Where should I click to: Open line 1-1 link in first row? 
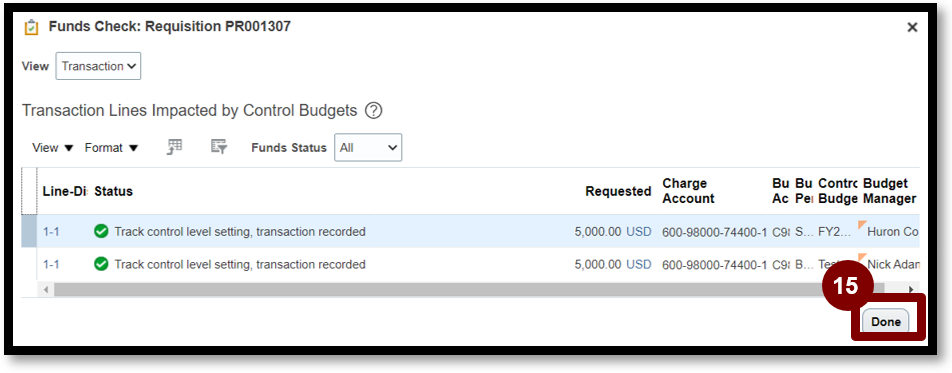pos(51,231)
